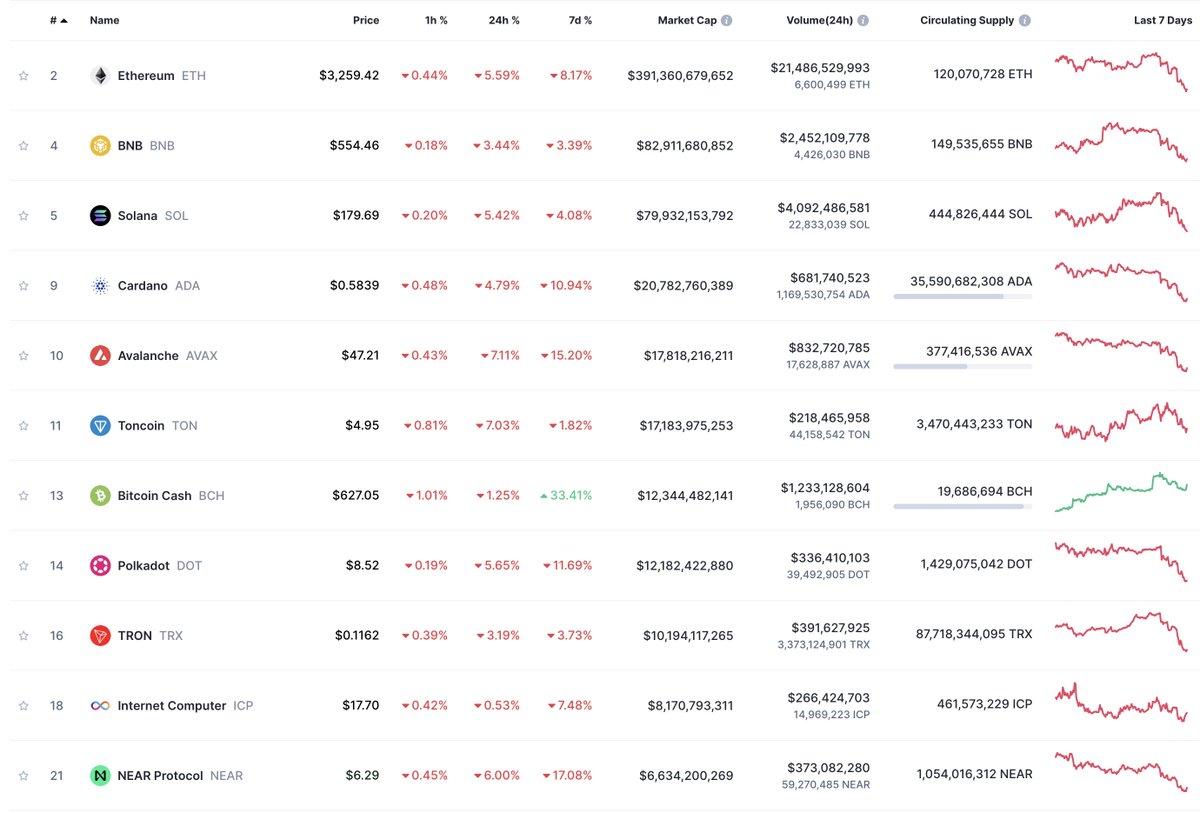The width and height of the screenshot is (1200, 813).
Task: Click TRON market cap $10,194,117,265
Action: pyautogui.click(x=688, y=636)
